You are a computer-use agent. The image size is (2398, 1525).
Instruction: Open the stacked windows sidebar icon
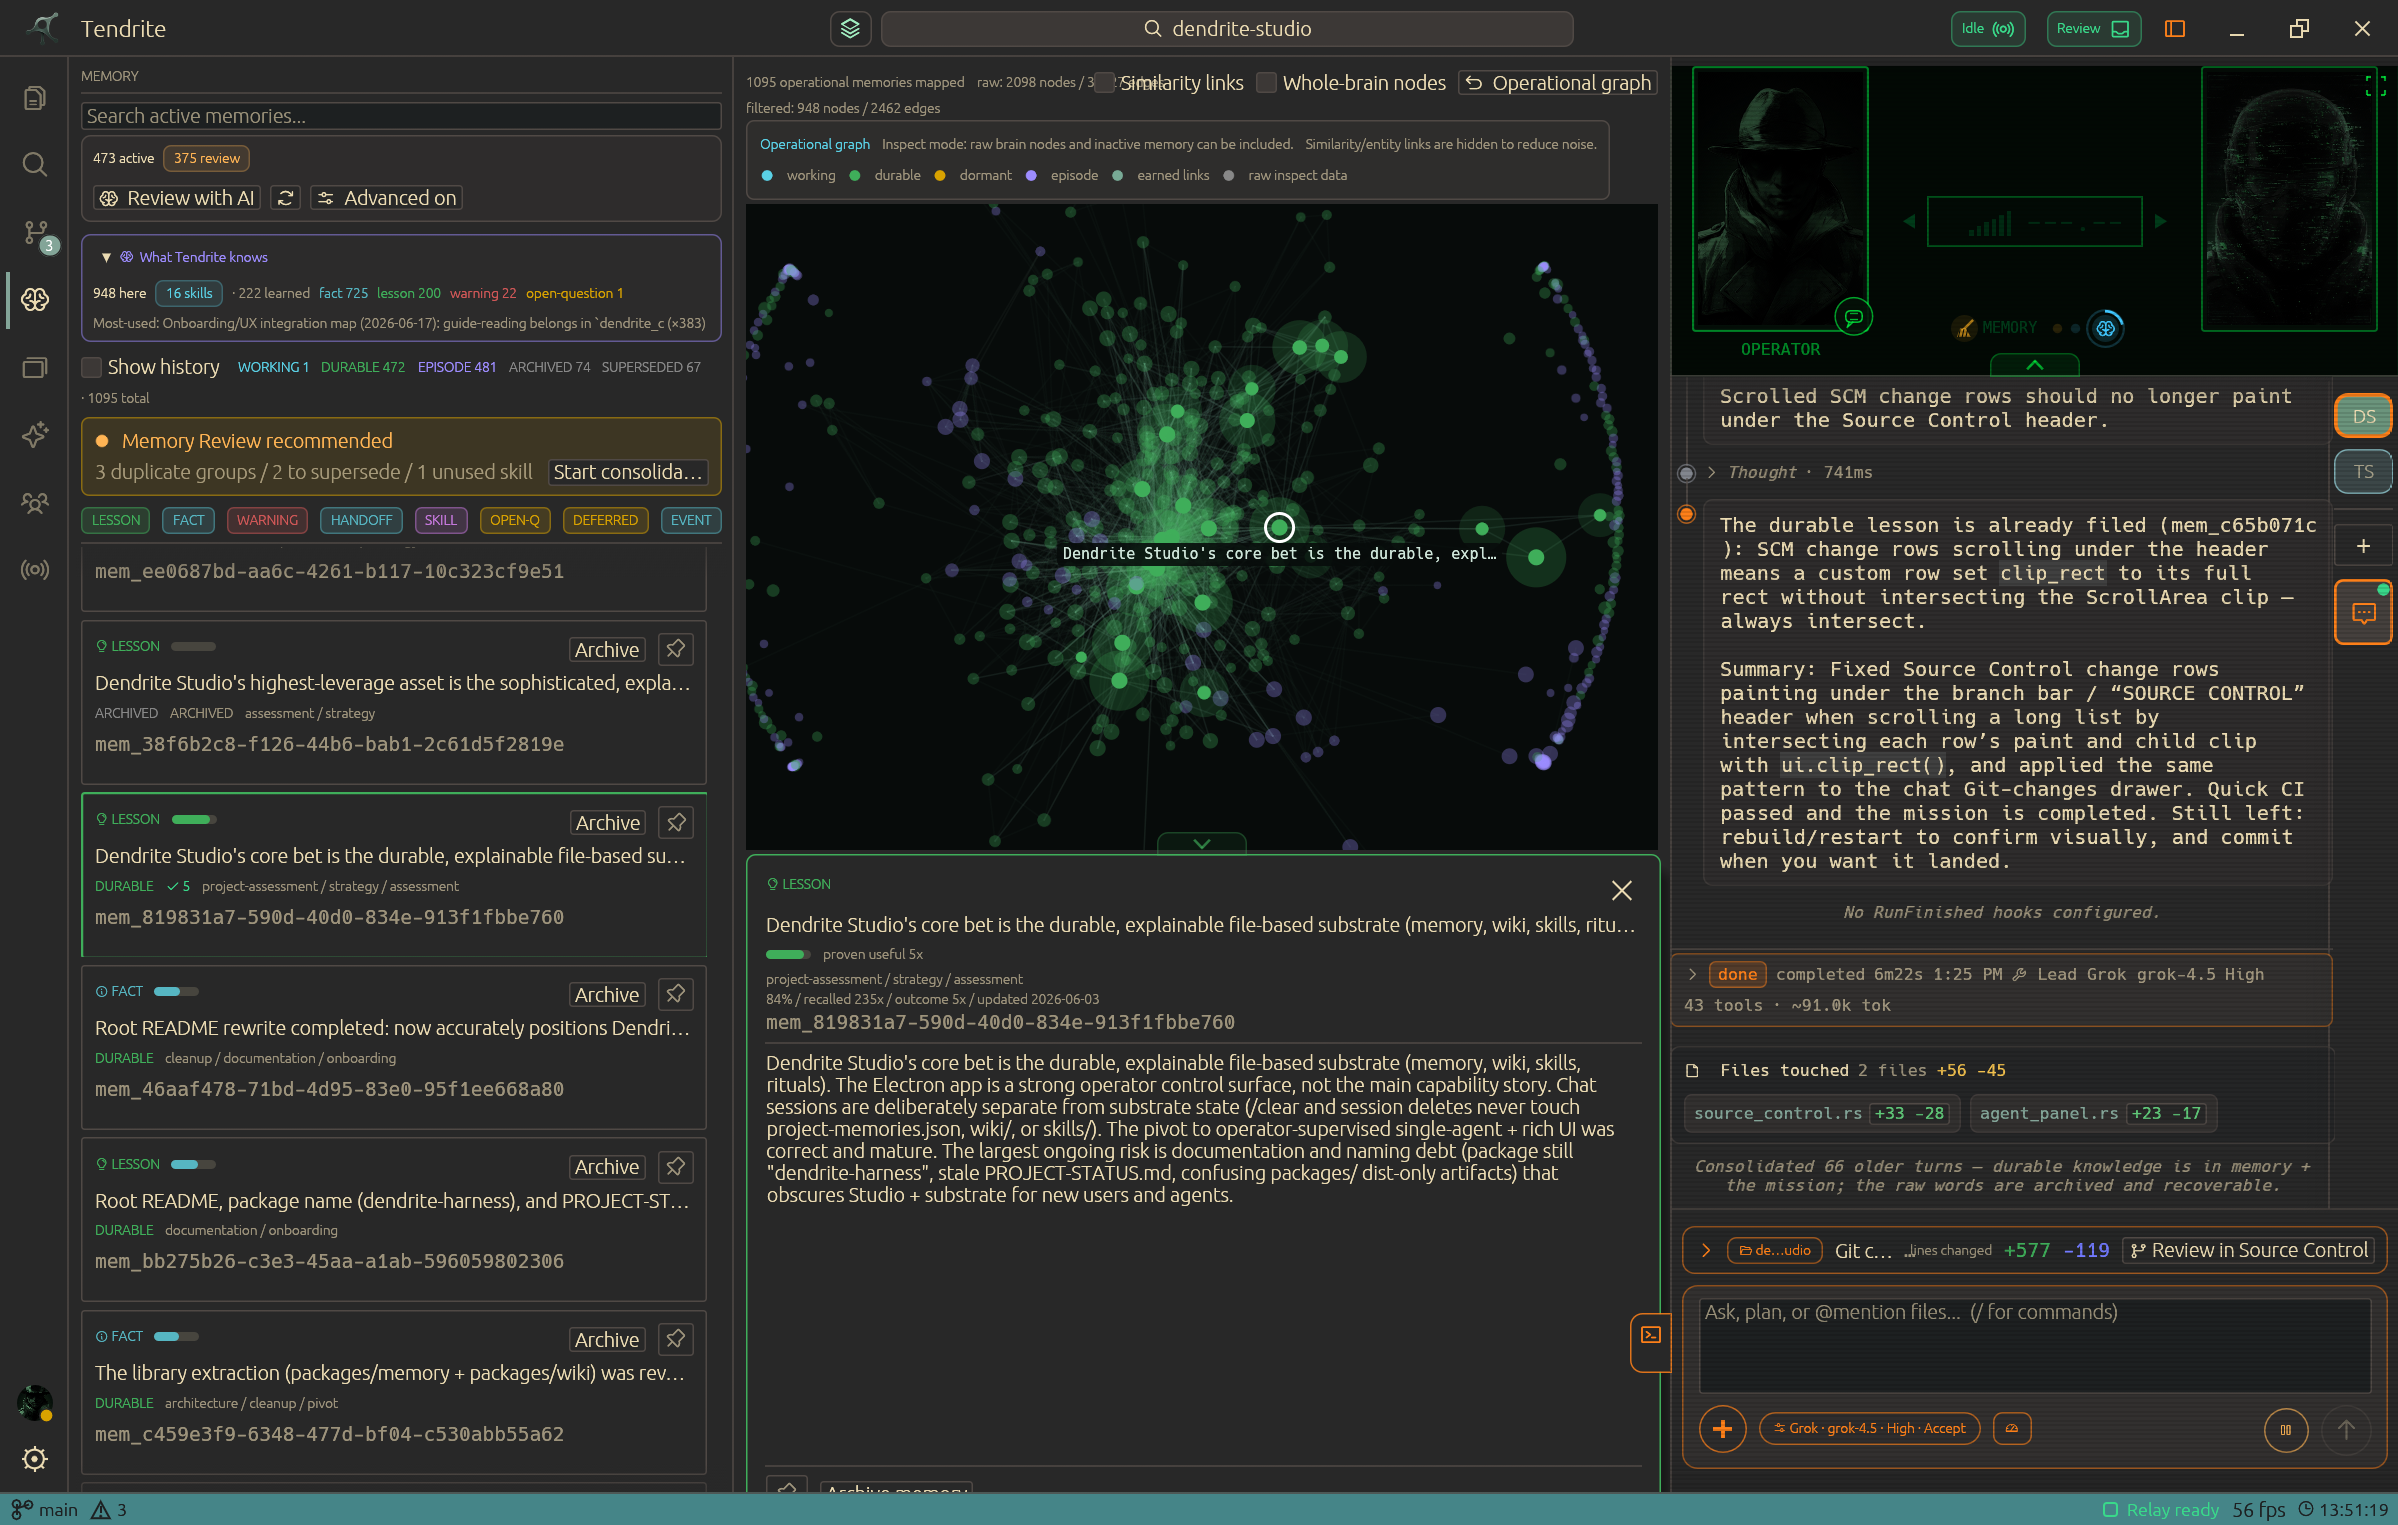[35, 368]
